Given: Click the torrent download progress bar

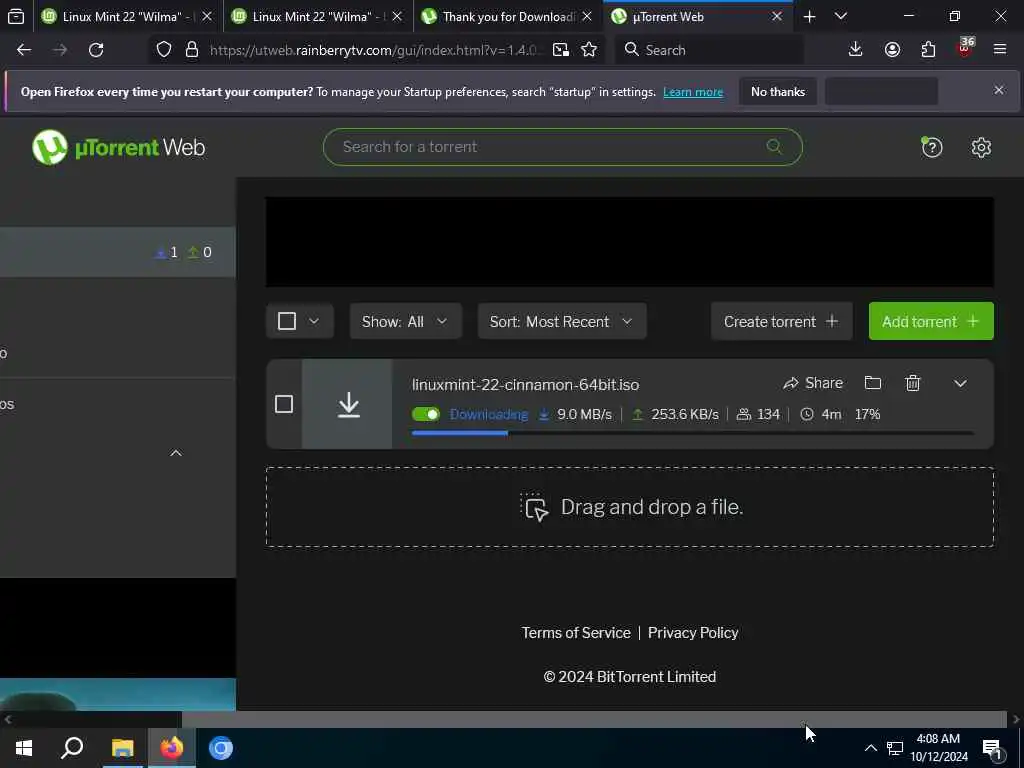Looking at the screenshot, I should tap(692, 432).
